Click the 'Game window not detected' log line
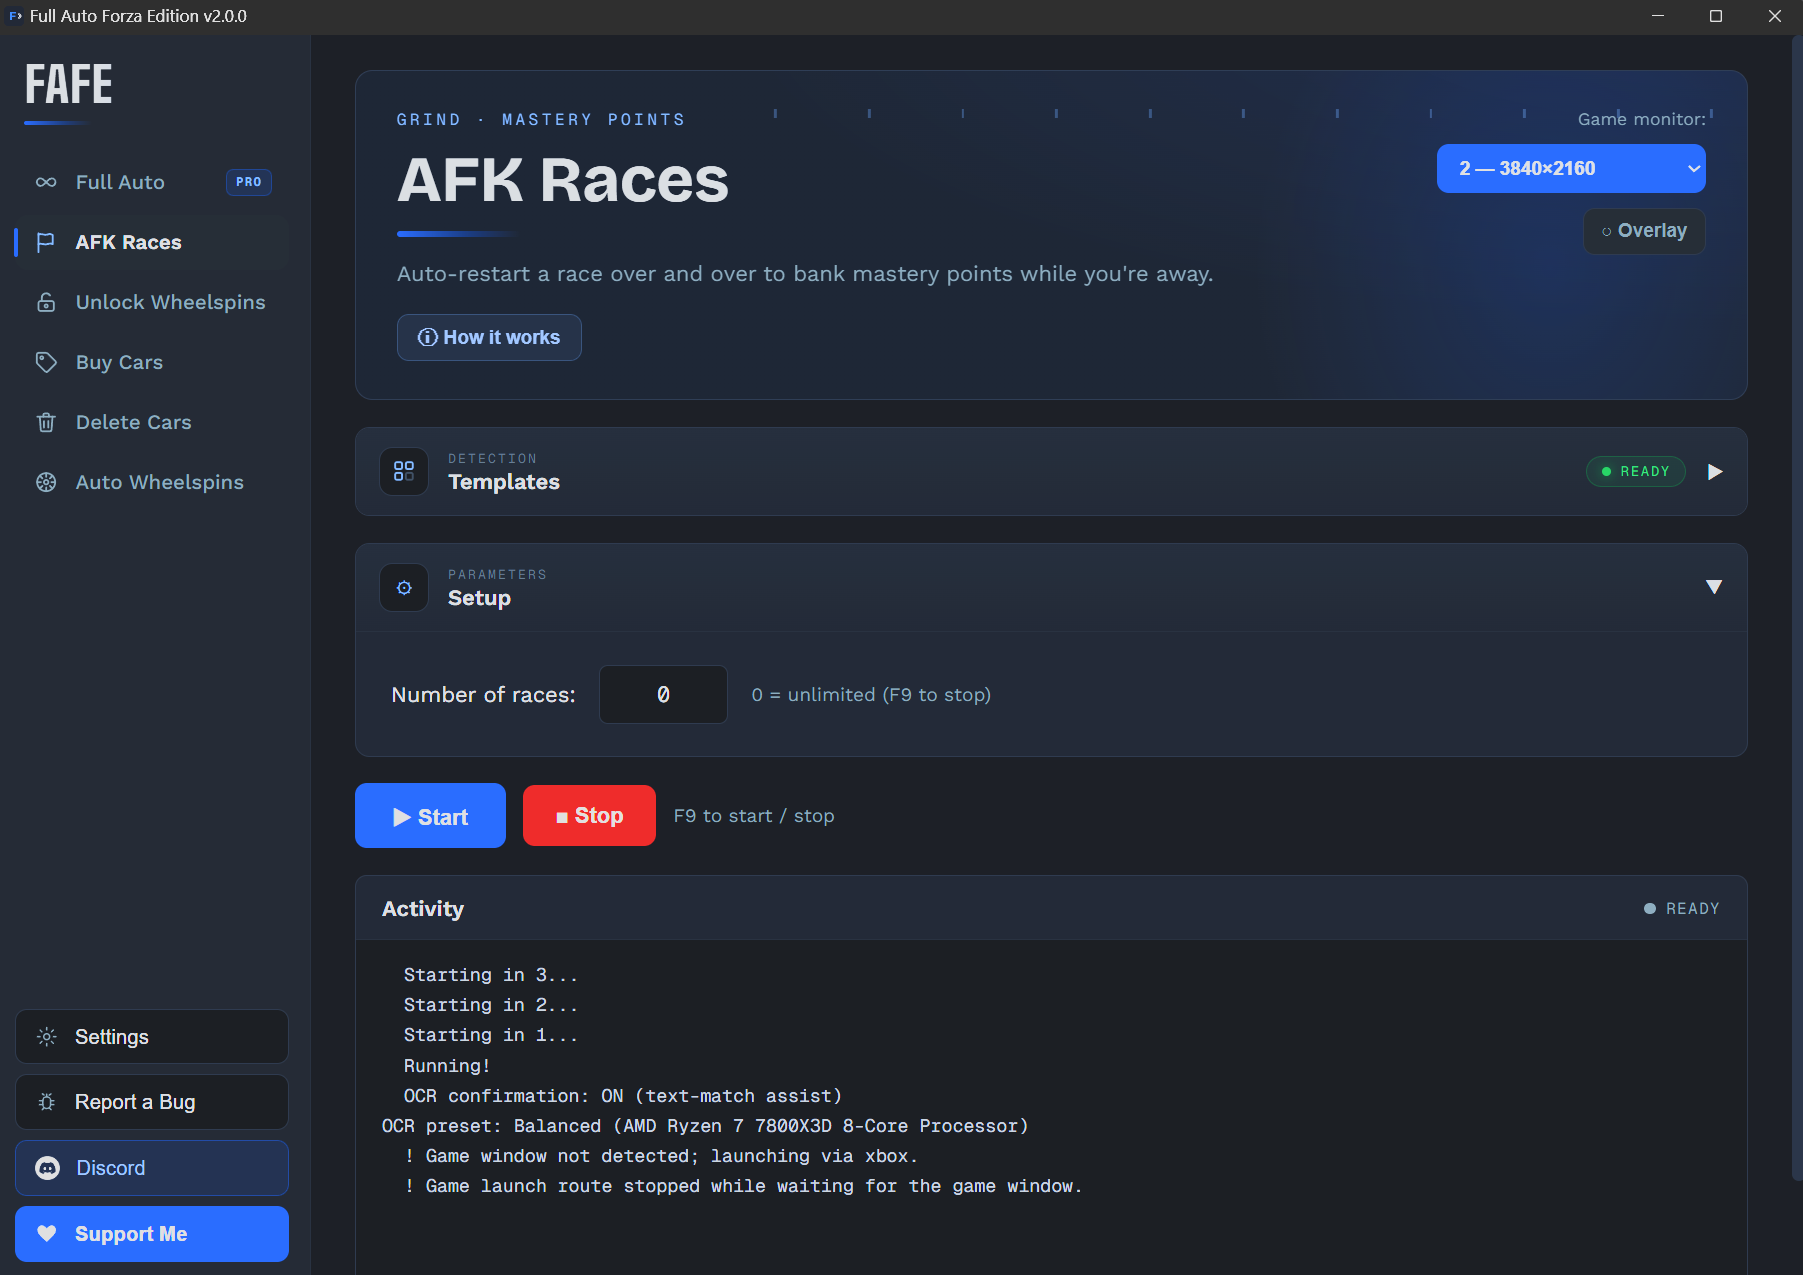 661,1156
